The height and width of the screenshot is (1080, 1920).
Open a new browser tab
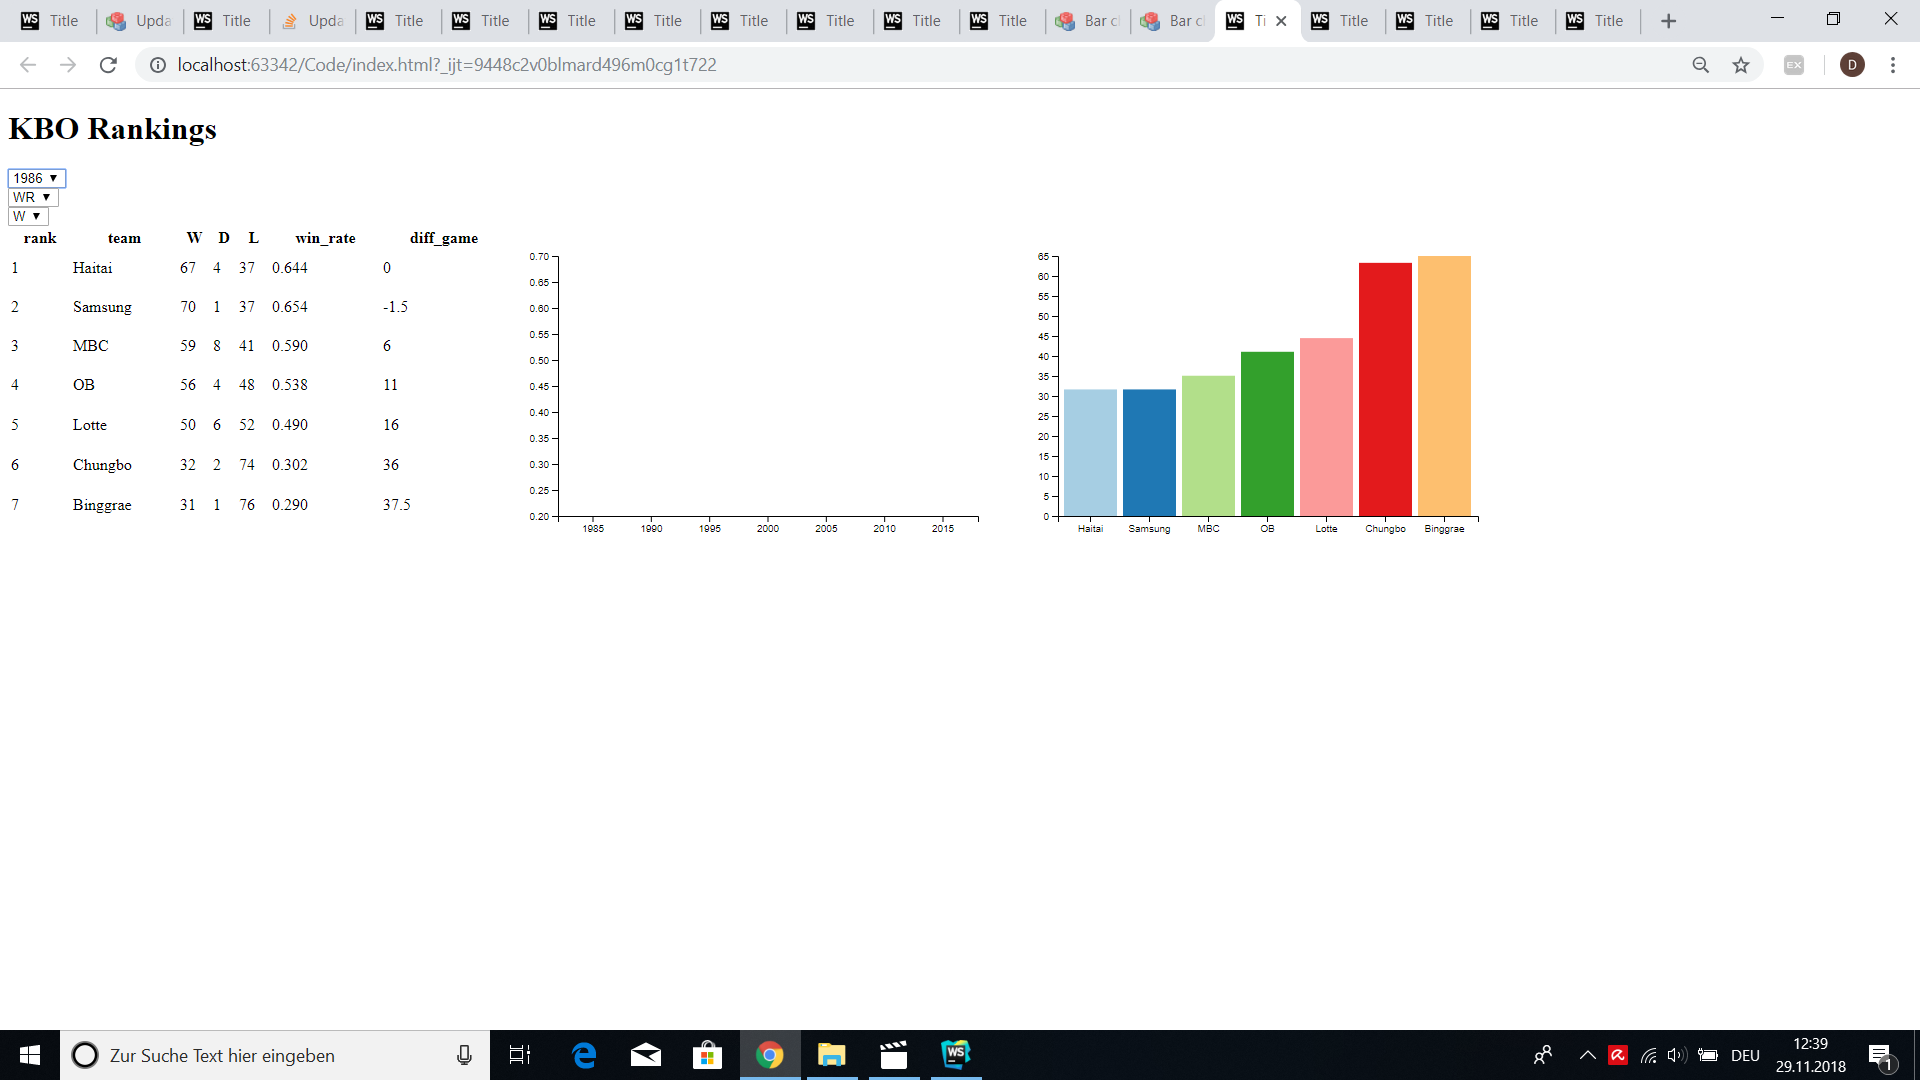coord(1668,21)
